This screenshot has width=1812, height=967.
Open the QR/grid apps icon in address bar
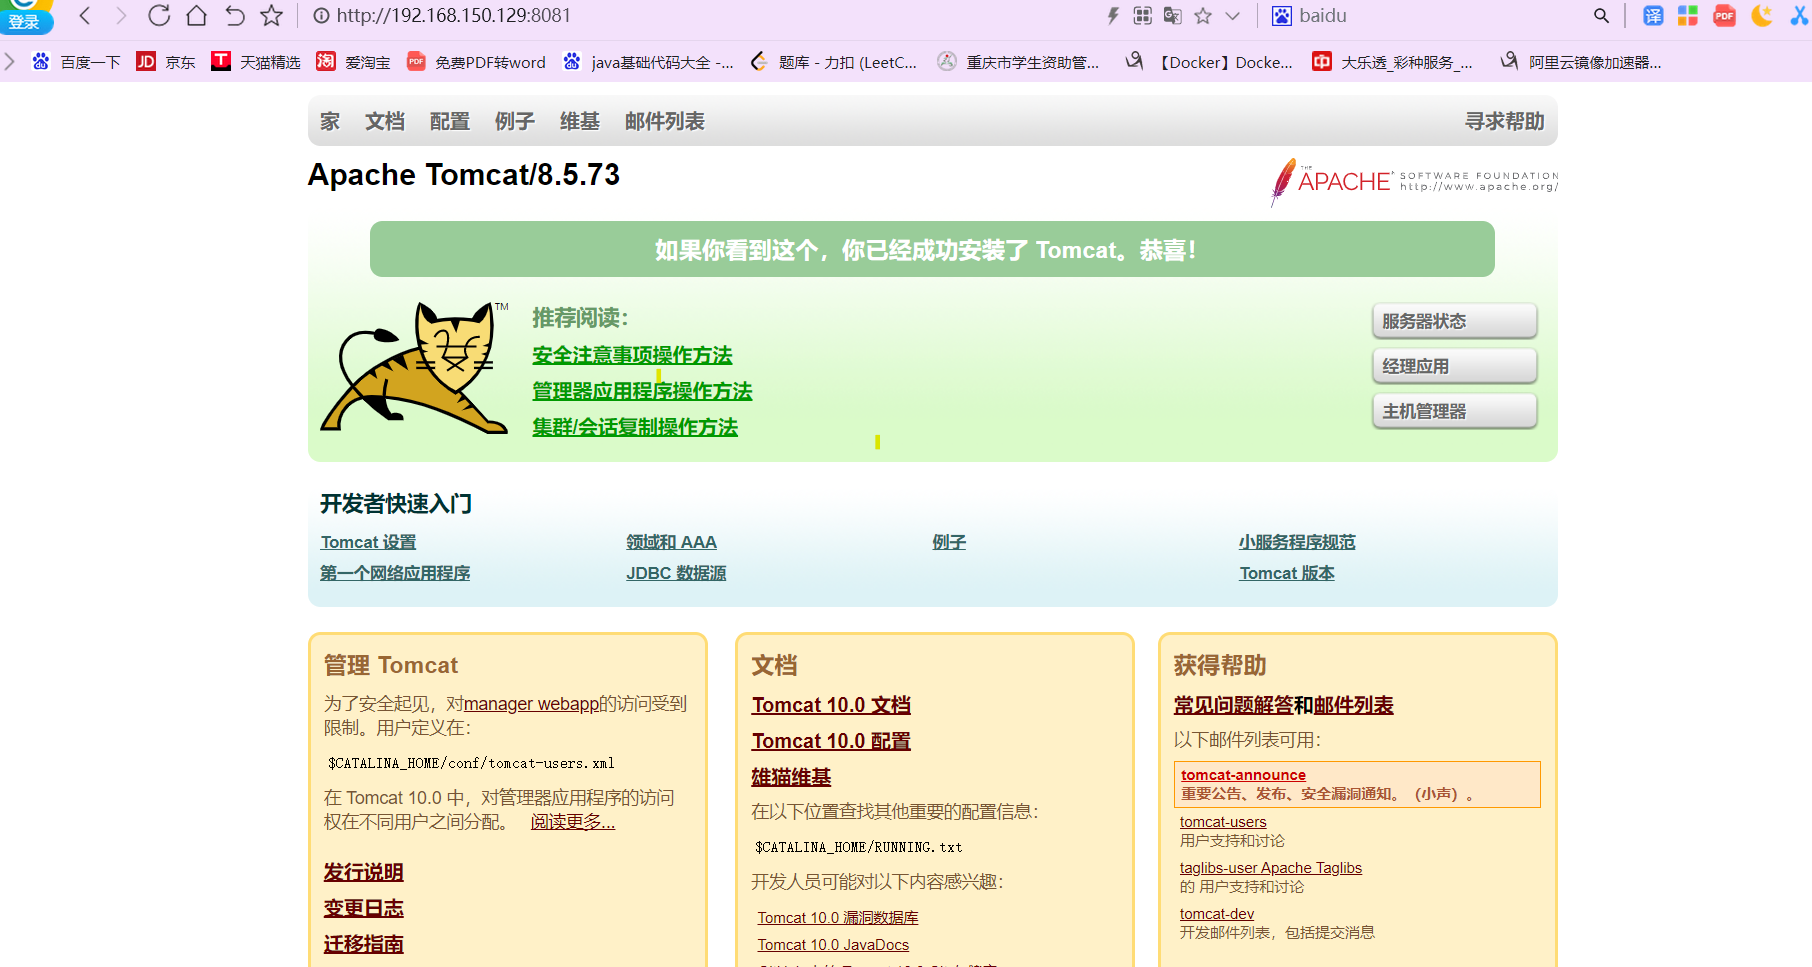[1143, 15]
